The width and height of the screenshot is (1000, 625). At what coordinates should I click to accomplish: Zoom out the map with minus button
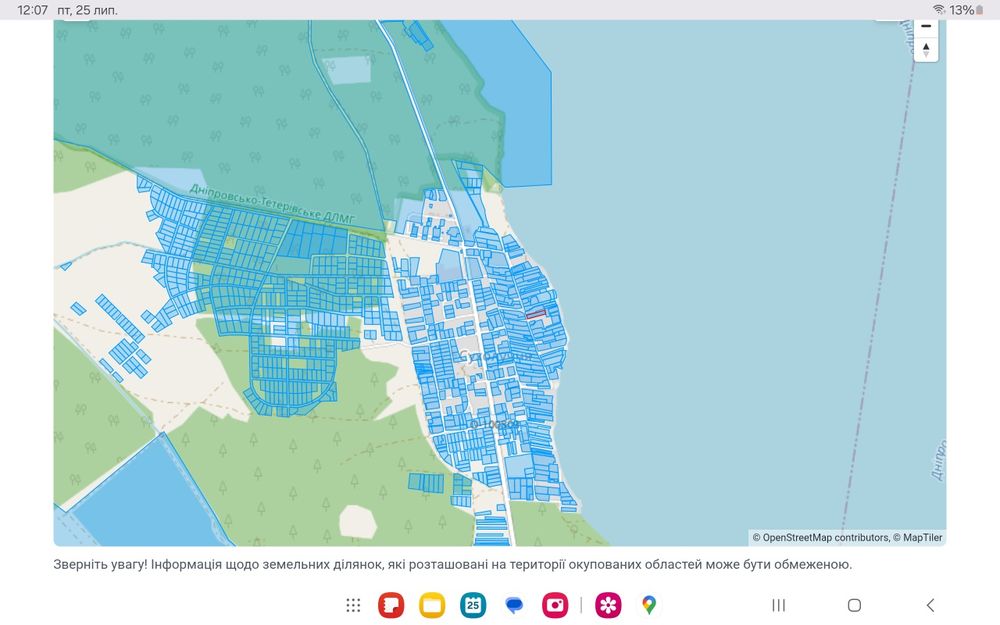tap(926, 27)
